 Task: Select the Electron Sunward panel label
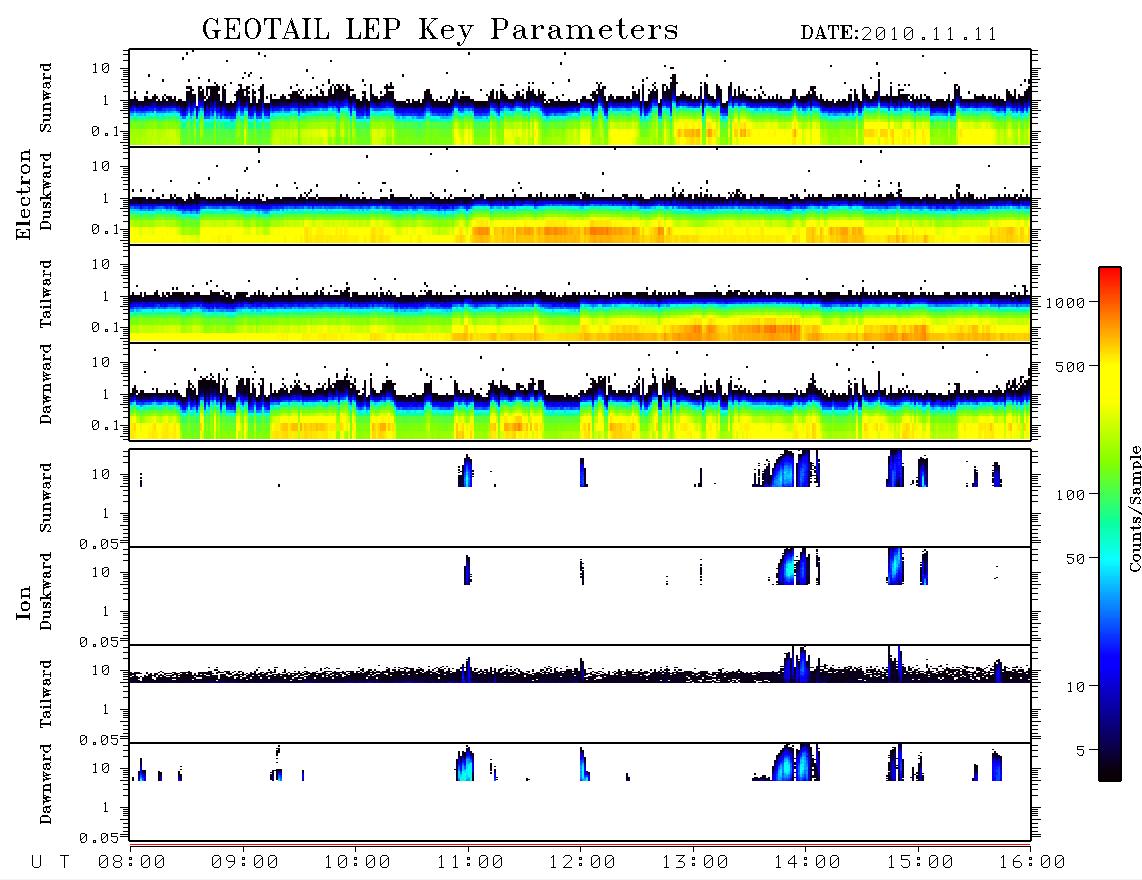[x=46, y=98]
